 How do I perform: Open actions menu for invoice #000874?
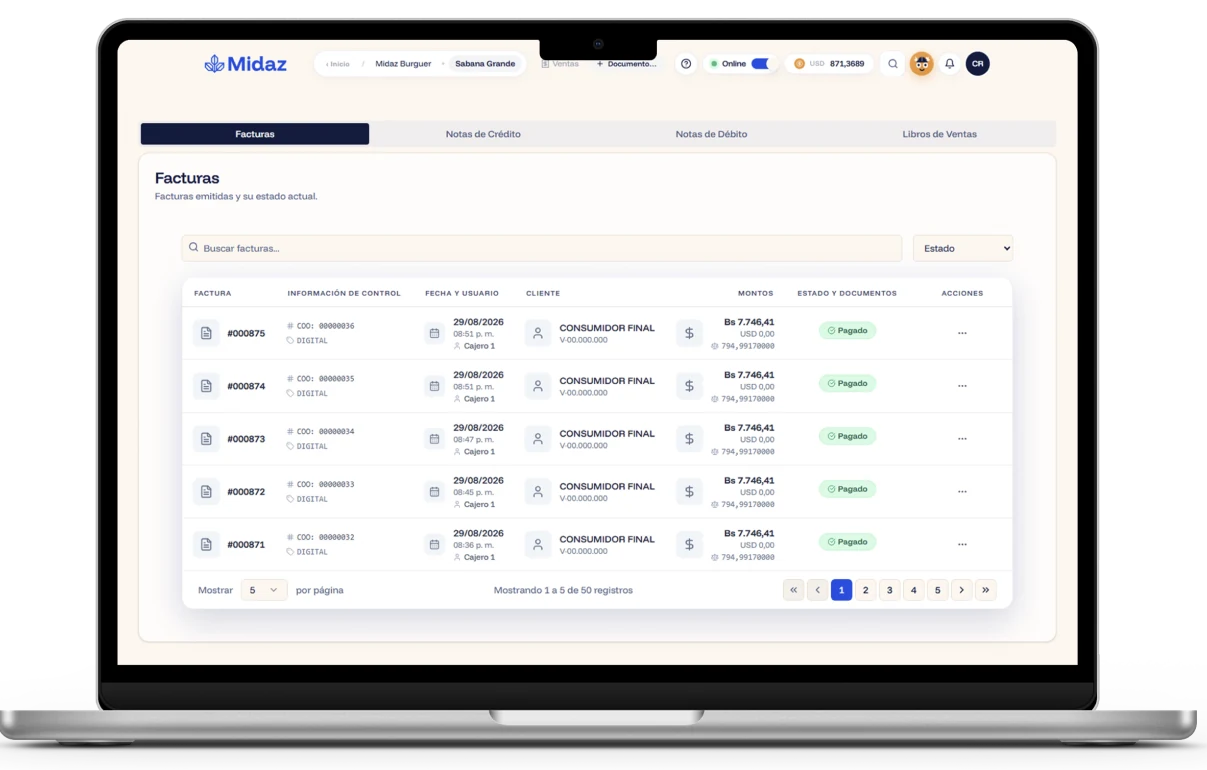(962, 386)
